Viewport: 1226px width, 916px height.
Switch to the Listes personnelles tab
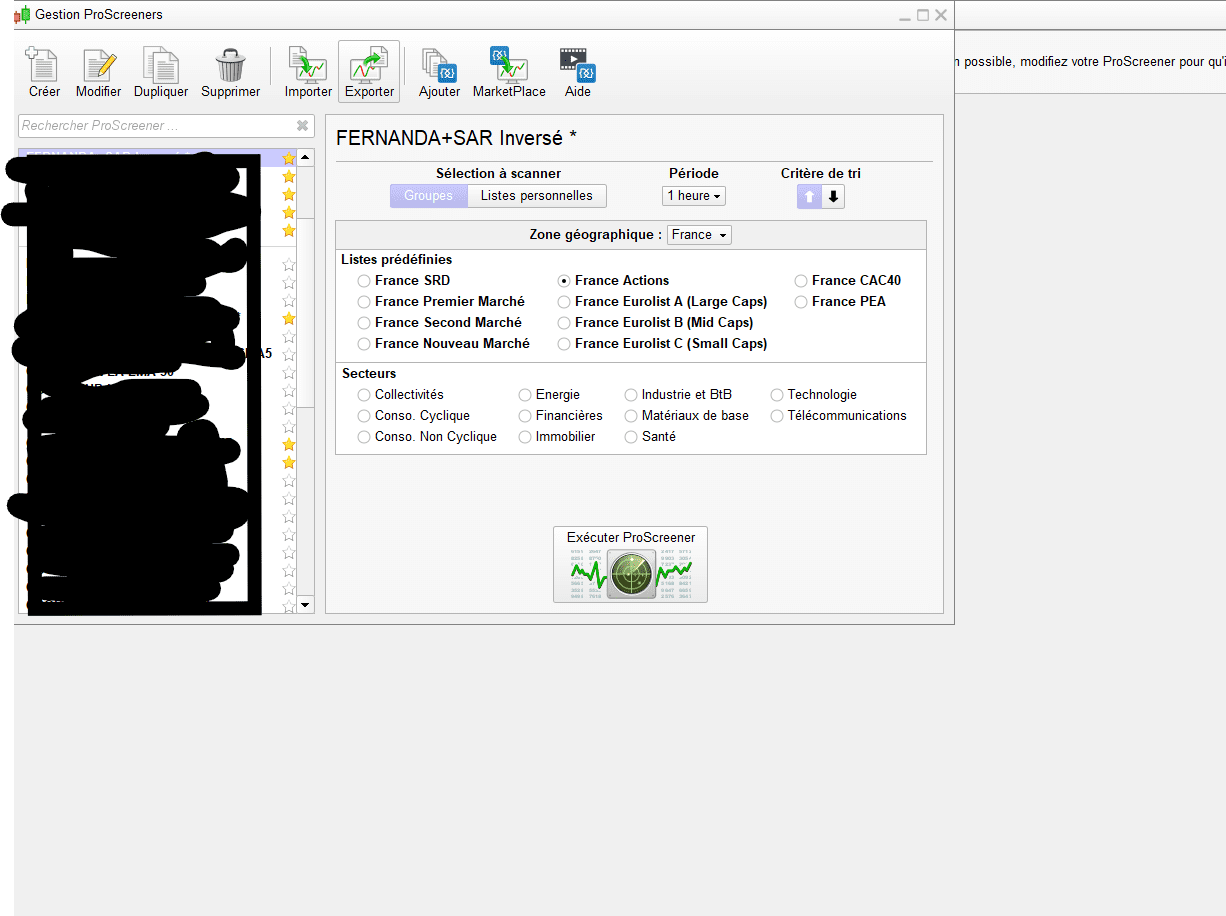[537, 196]
